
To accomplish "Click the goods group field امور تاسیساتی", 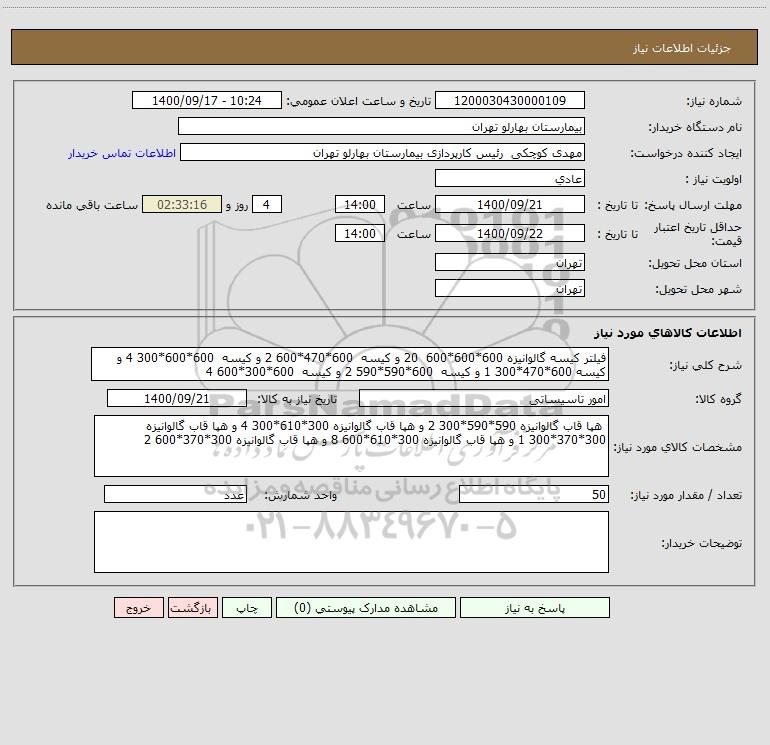I will click(484, 398).
